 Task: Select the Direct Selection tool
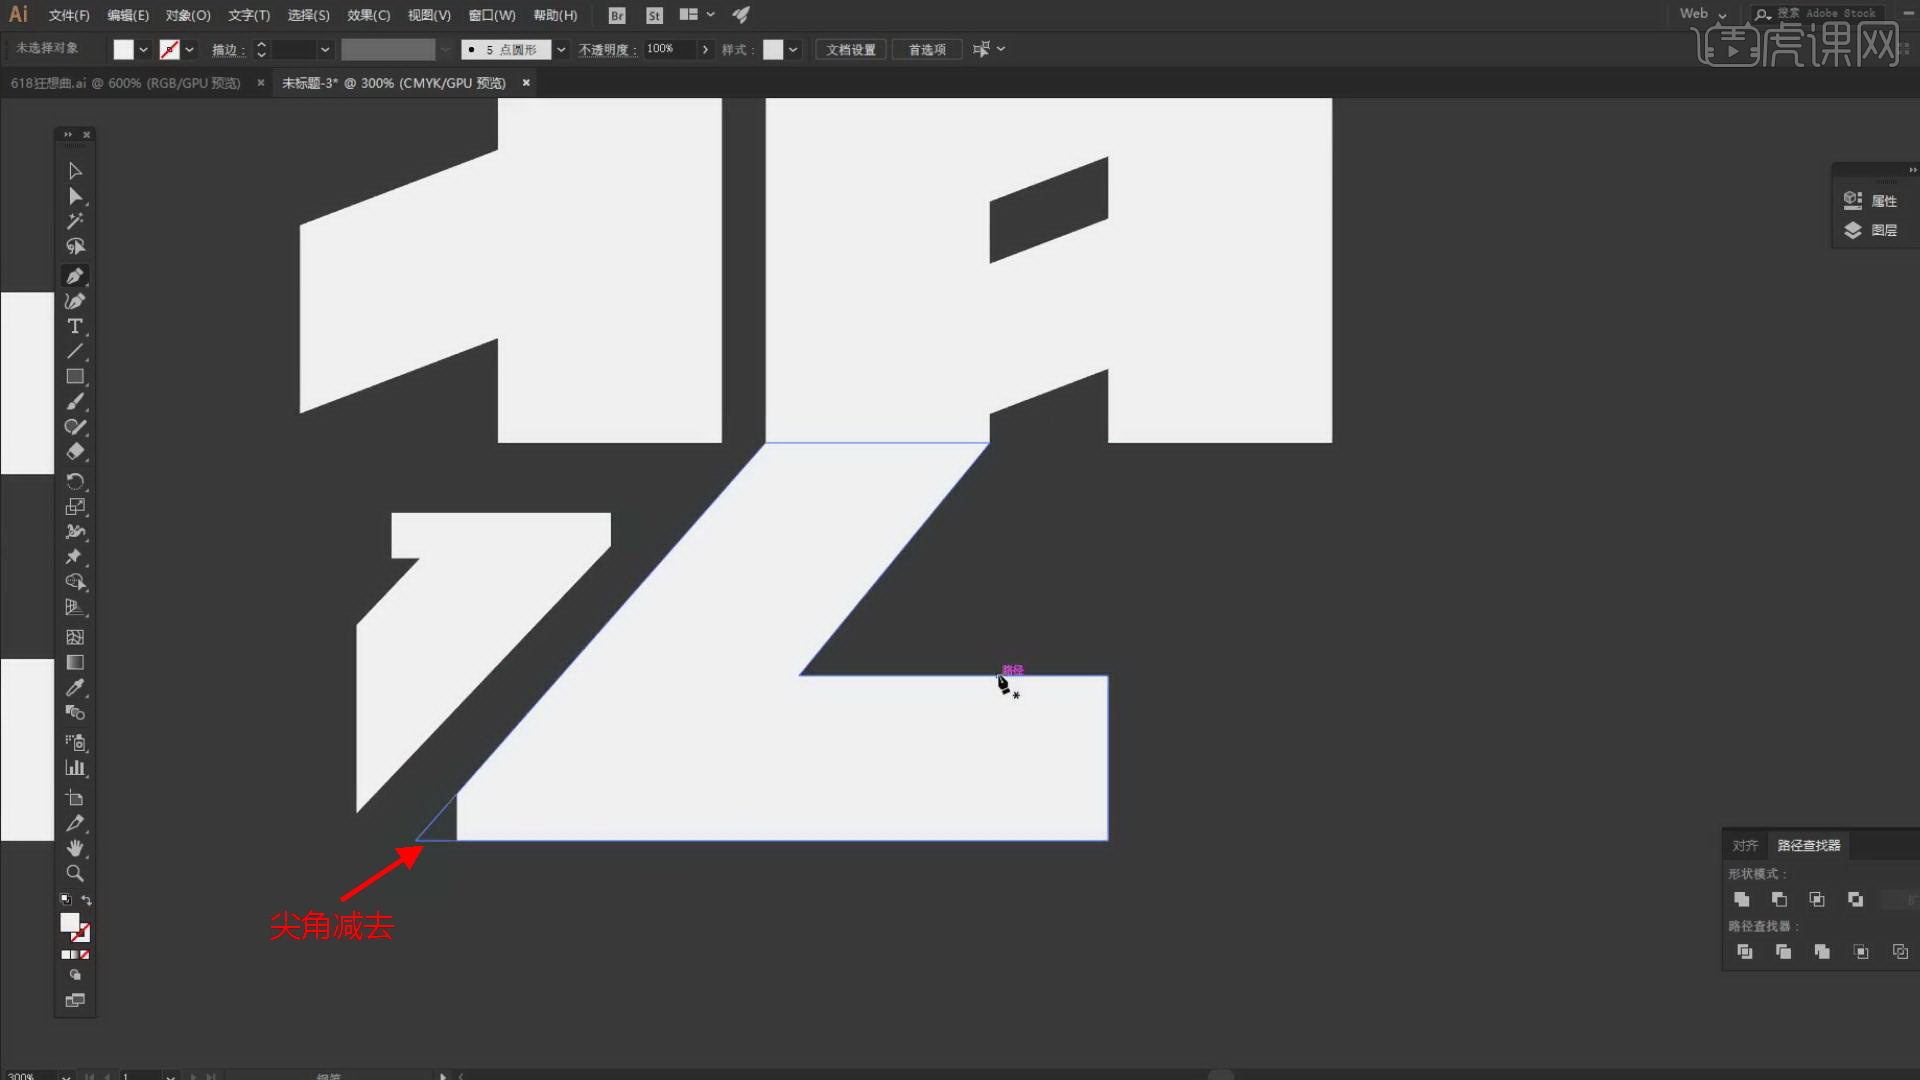75,196
